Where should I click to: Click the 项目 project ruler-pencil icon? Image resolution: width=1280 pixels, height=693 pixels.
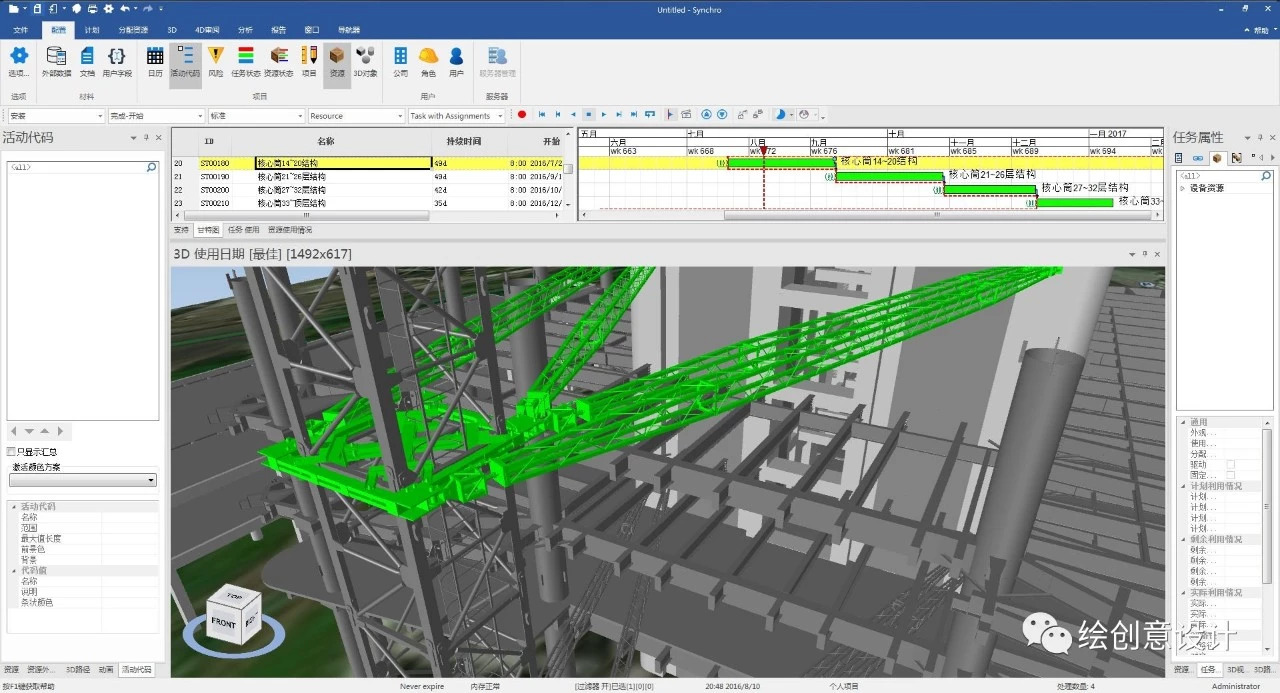[309, 56]
